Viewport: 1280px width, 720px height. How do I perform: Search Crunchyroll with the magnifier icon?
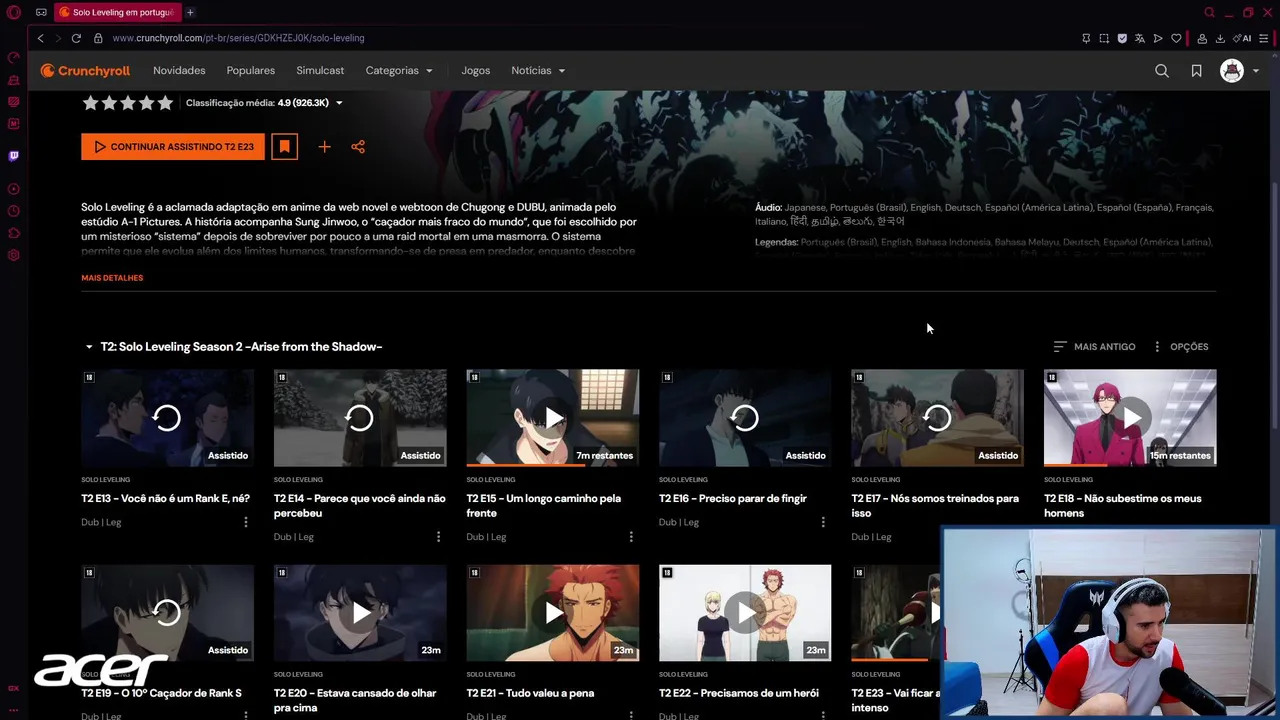coord(1161,71)
